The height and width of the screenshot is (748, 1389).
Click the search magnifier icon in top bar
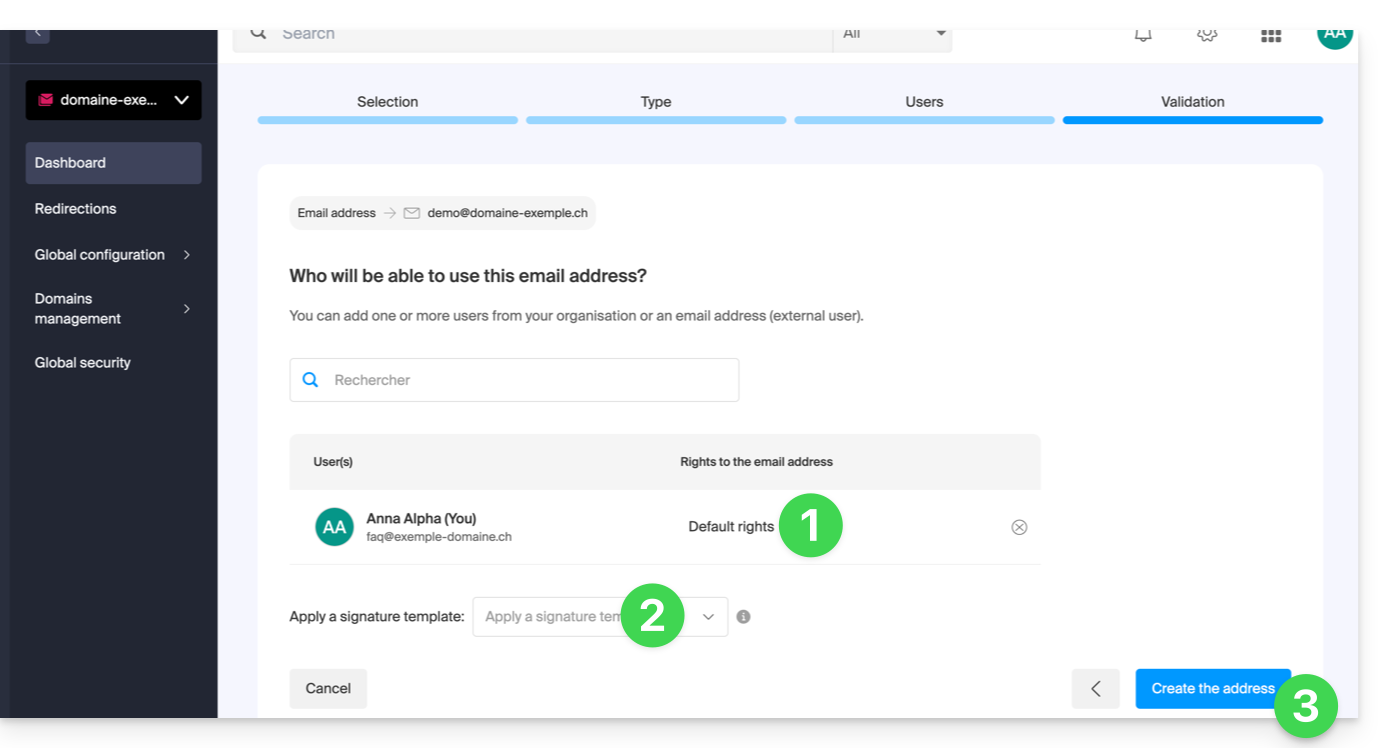(259, 33)
